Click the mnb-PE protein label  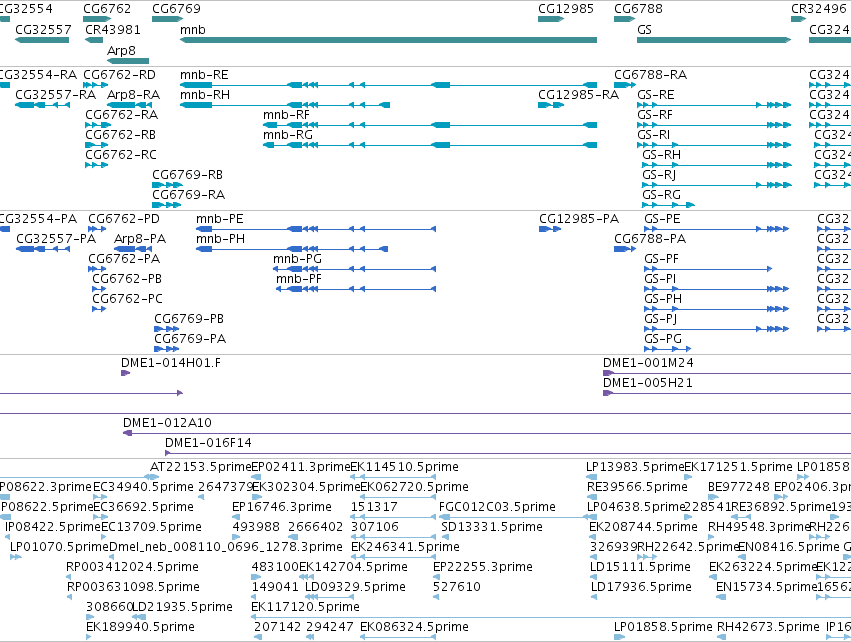pyautogui.click(x=220, y=219)
